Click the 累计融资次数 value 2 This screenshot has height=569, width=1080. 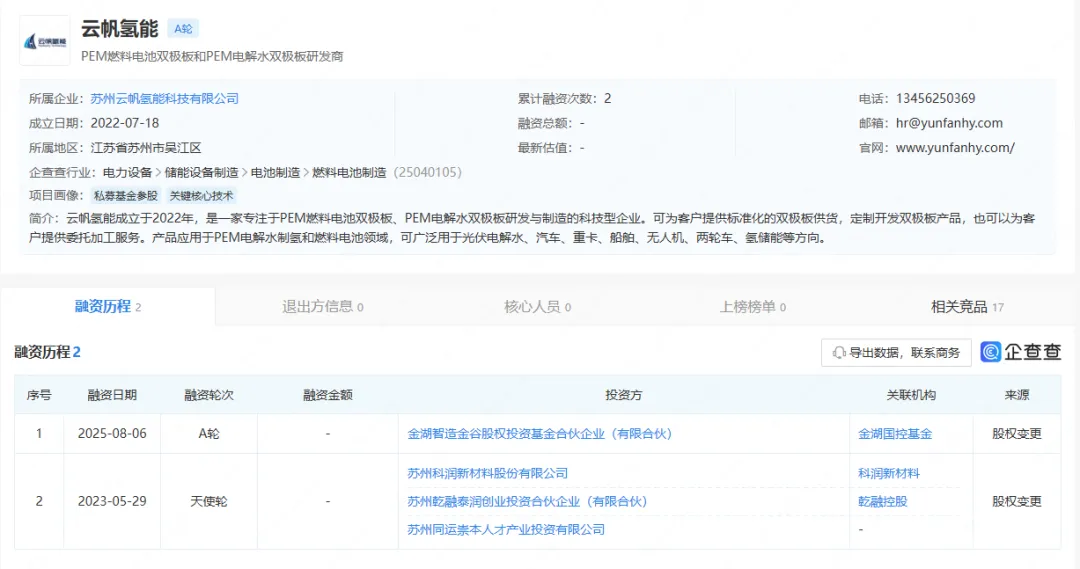tap(608, 99)
